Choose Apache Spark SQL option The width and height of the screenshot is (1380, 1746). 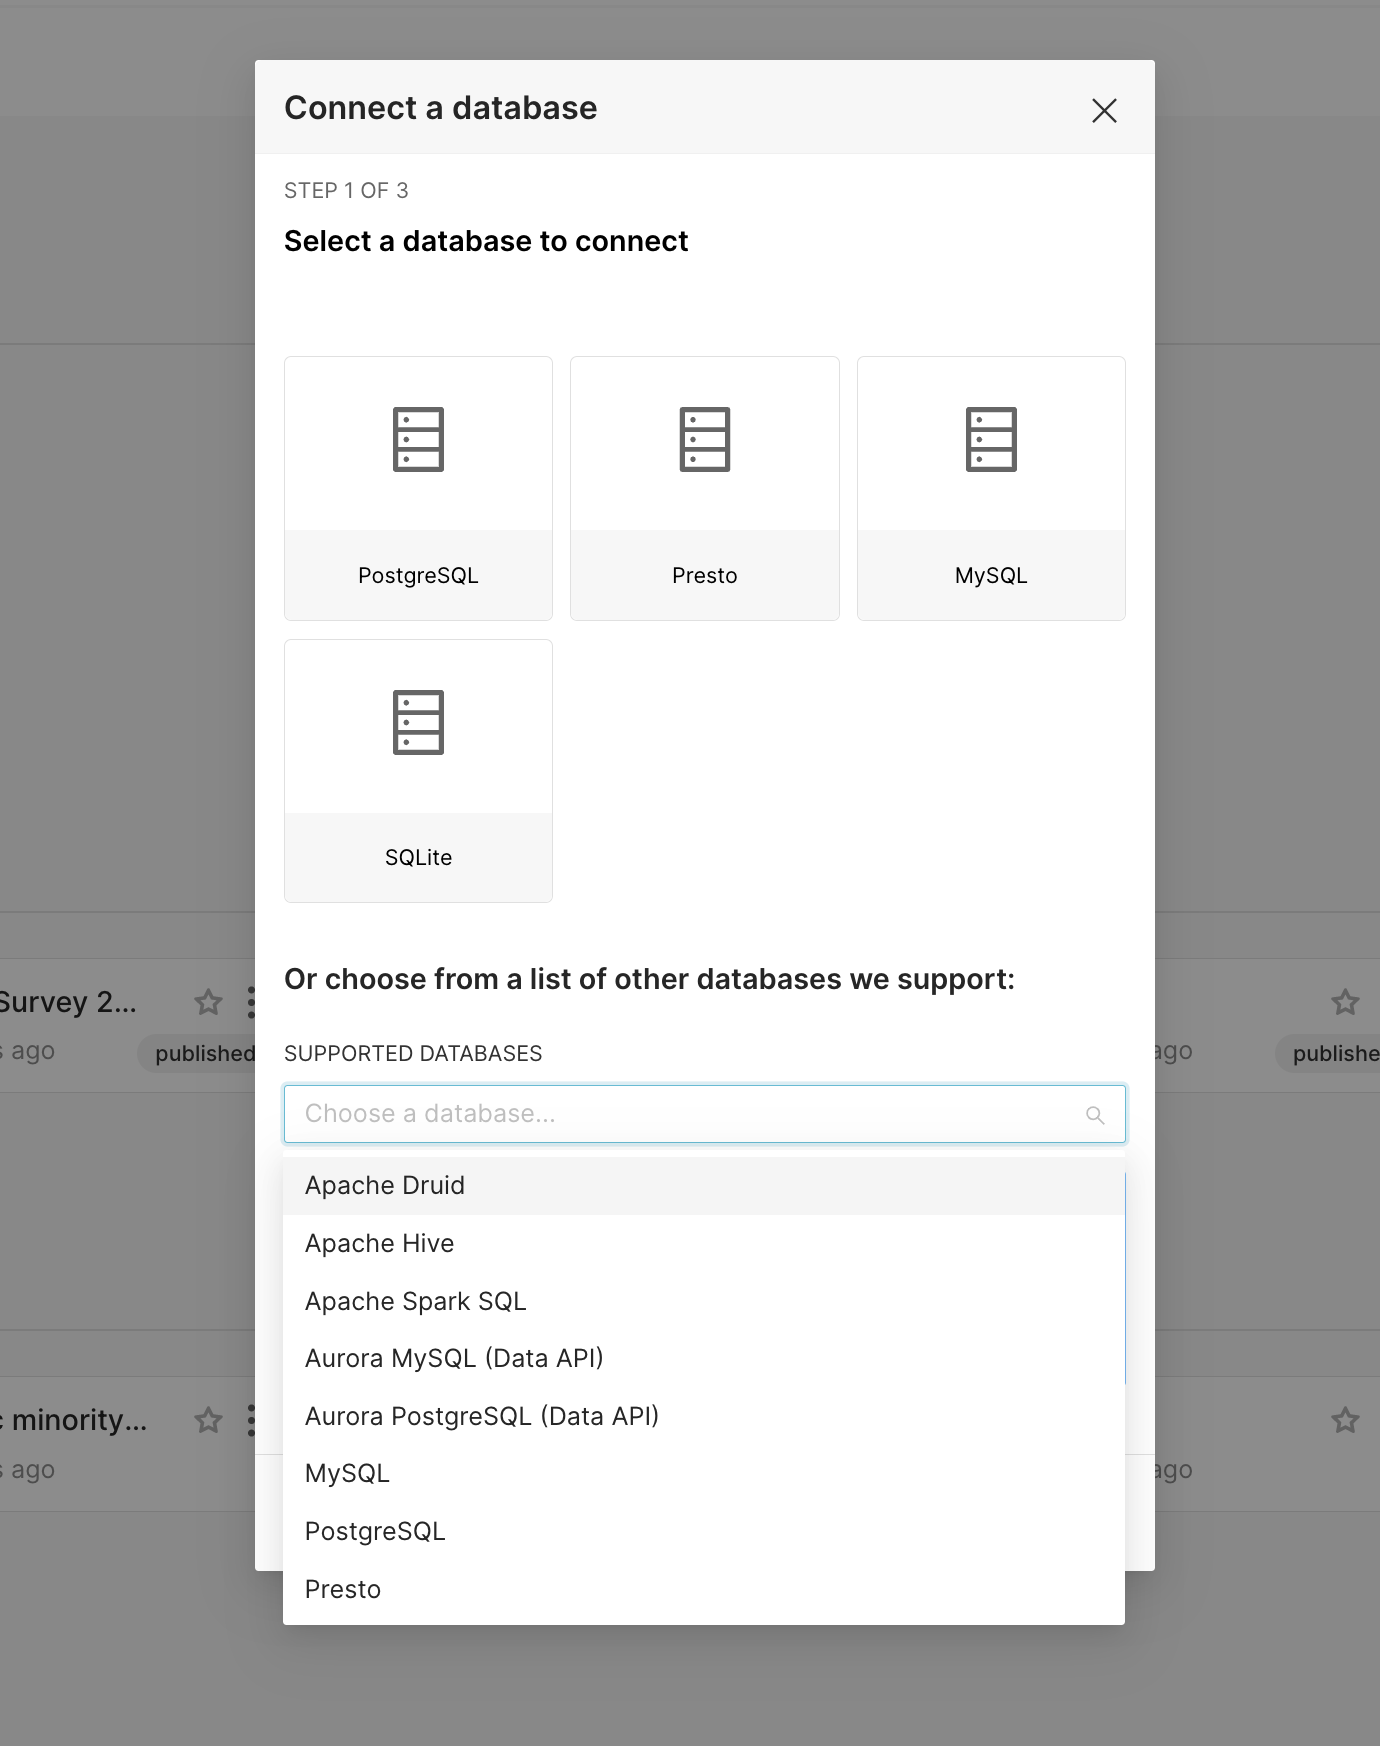click(x=416, y=1301)
